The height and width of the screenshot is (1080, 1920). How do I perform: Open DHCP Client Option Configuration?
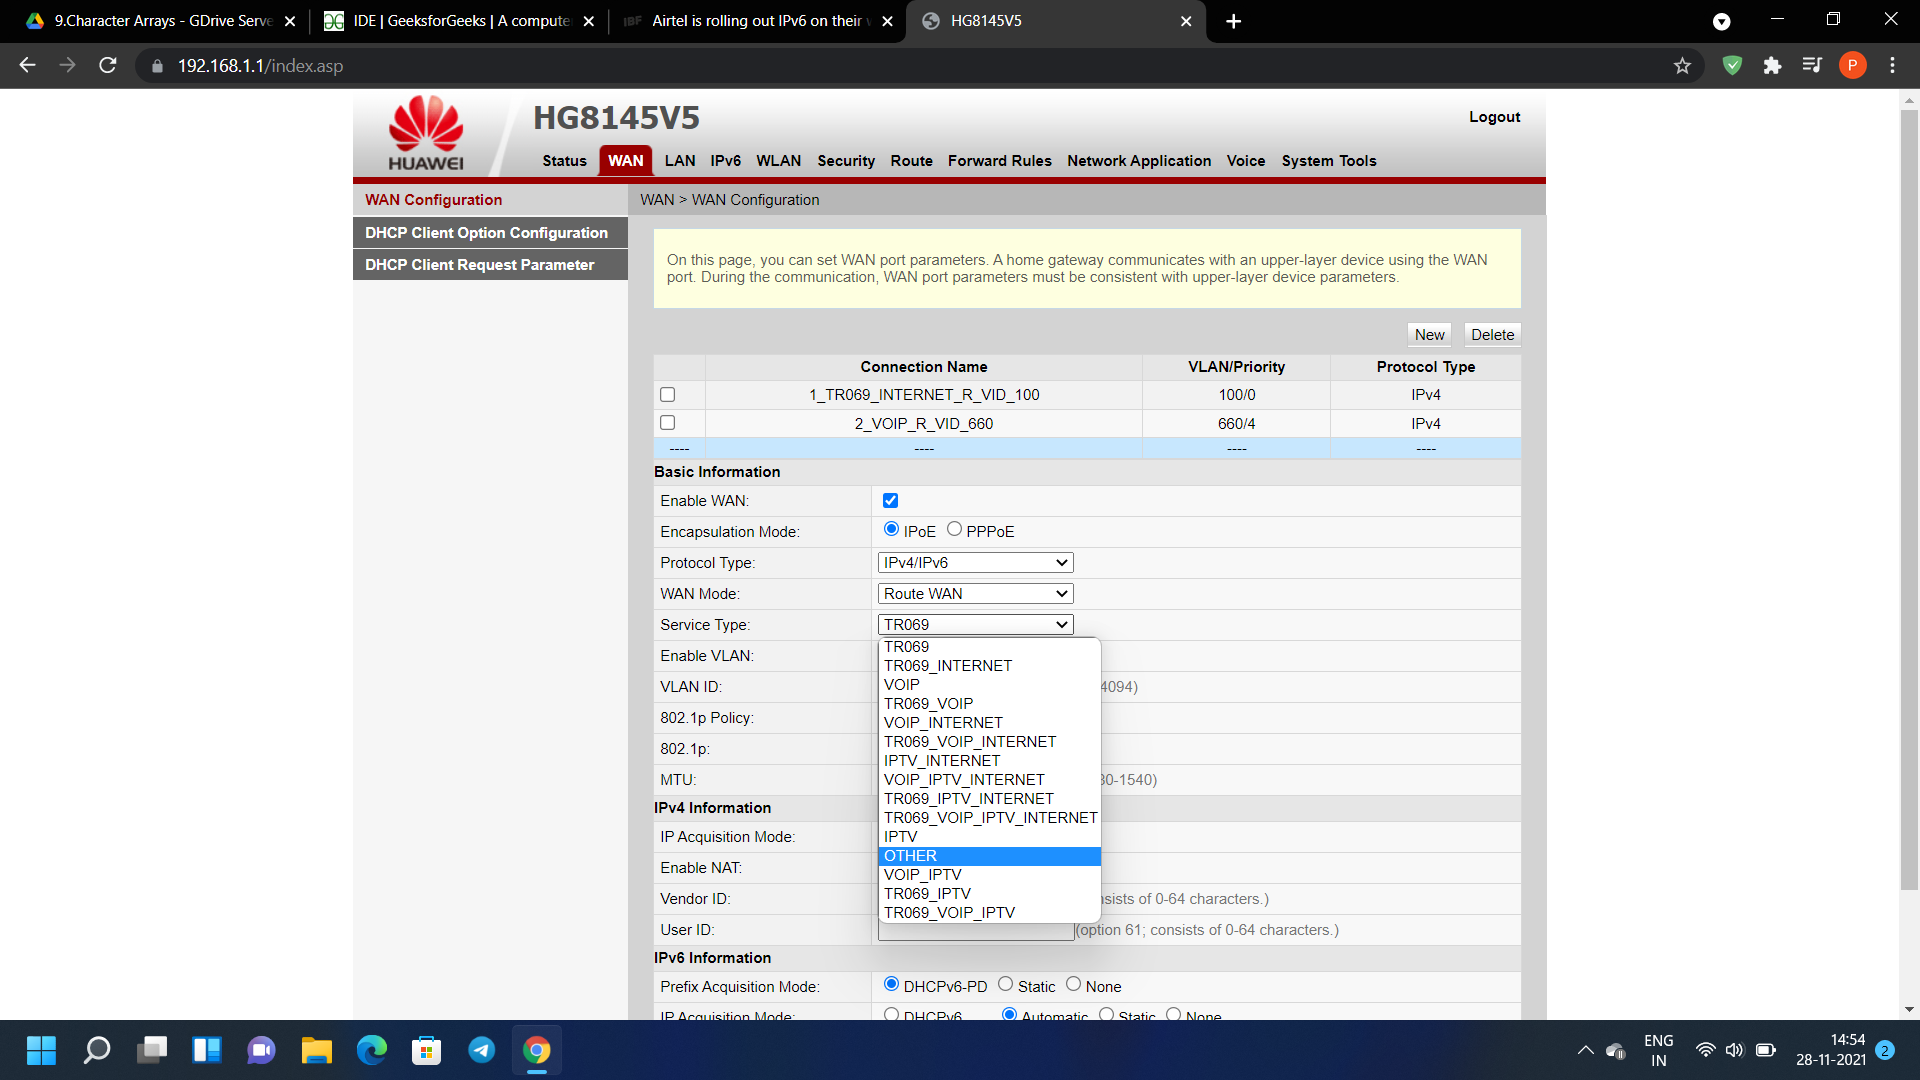(490, 233)
